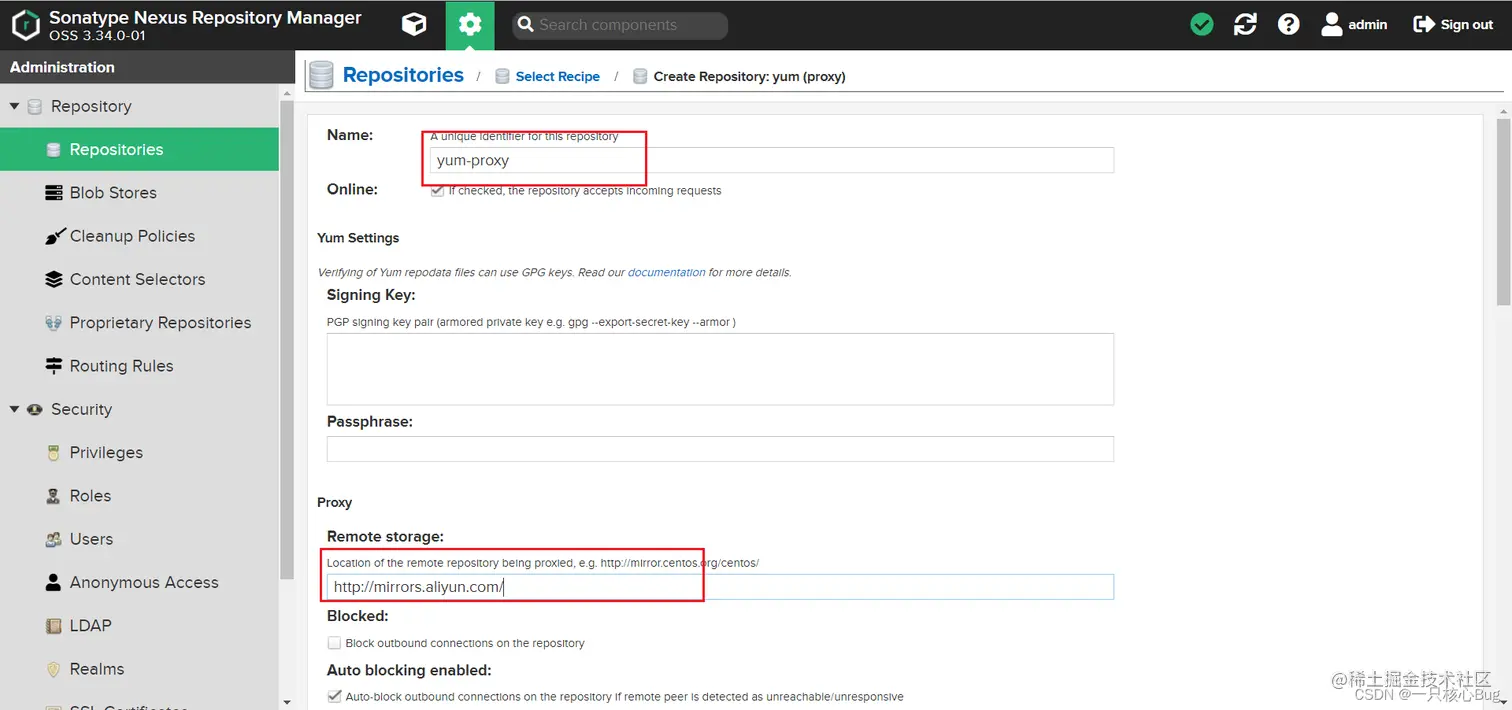
Task: Click the Remote storage URL field
Action: (720, 587)
